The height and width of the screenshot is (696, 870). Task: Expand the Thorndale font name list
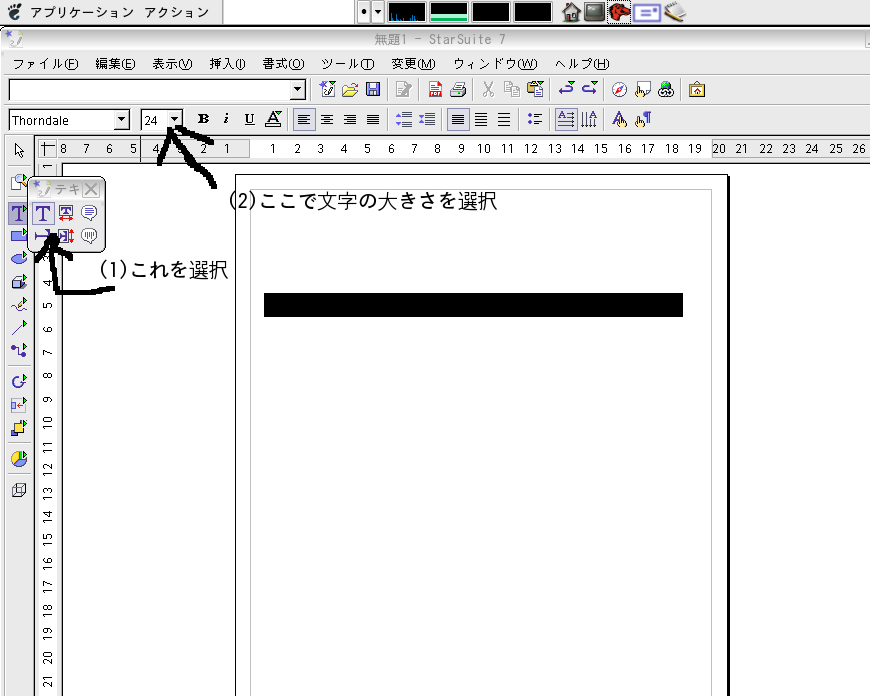pyautogui.click(x=122, y=120)
